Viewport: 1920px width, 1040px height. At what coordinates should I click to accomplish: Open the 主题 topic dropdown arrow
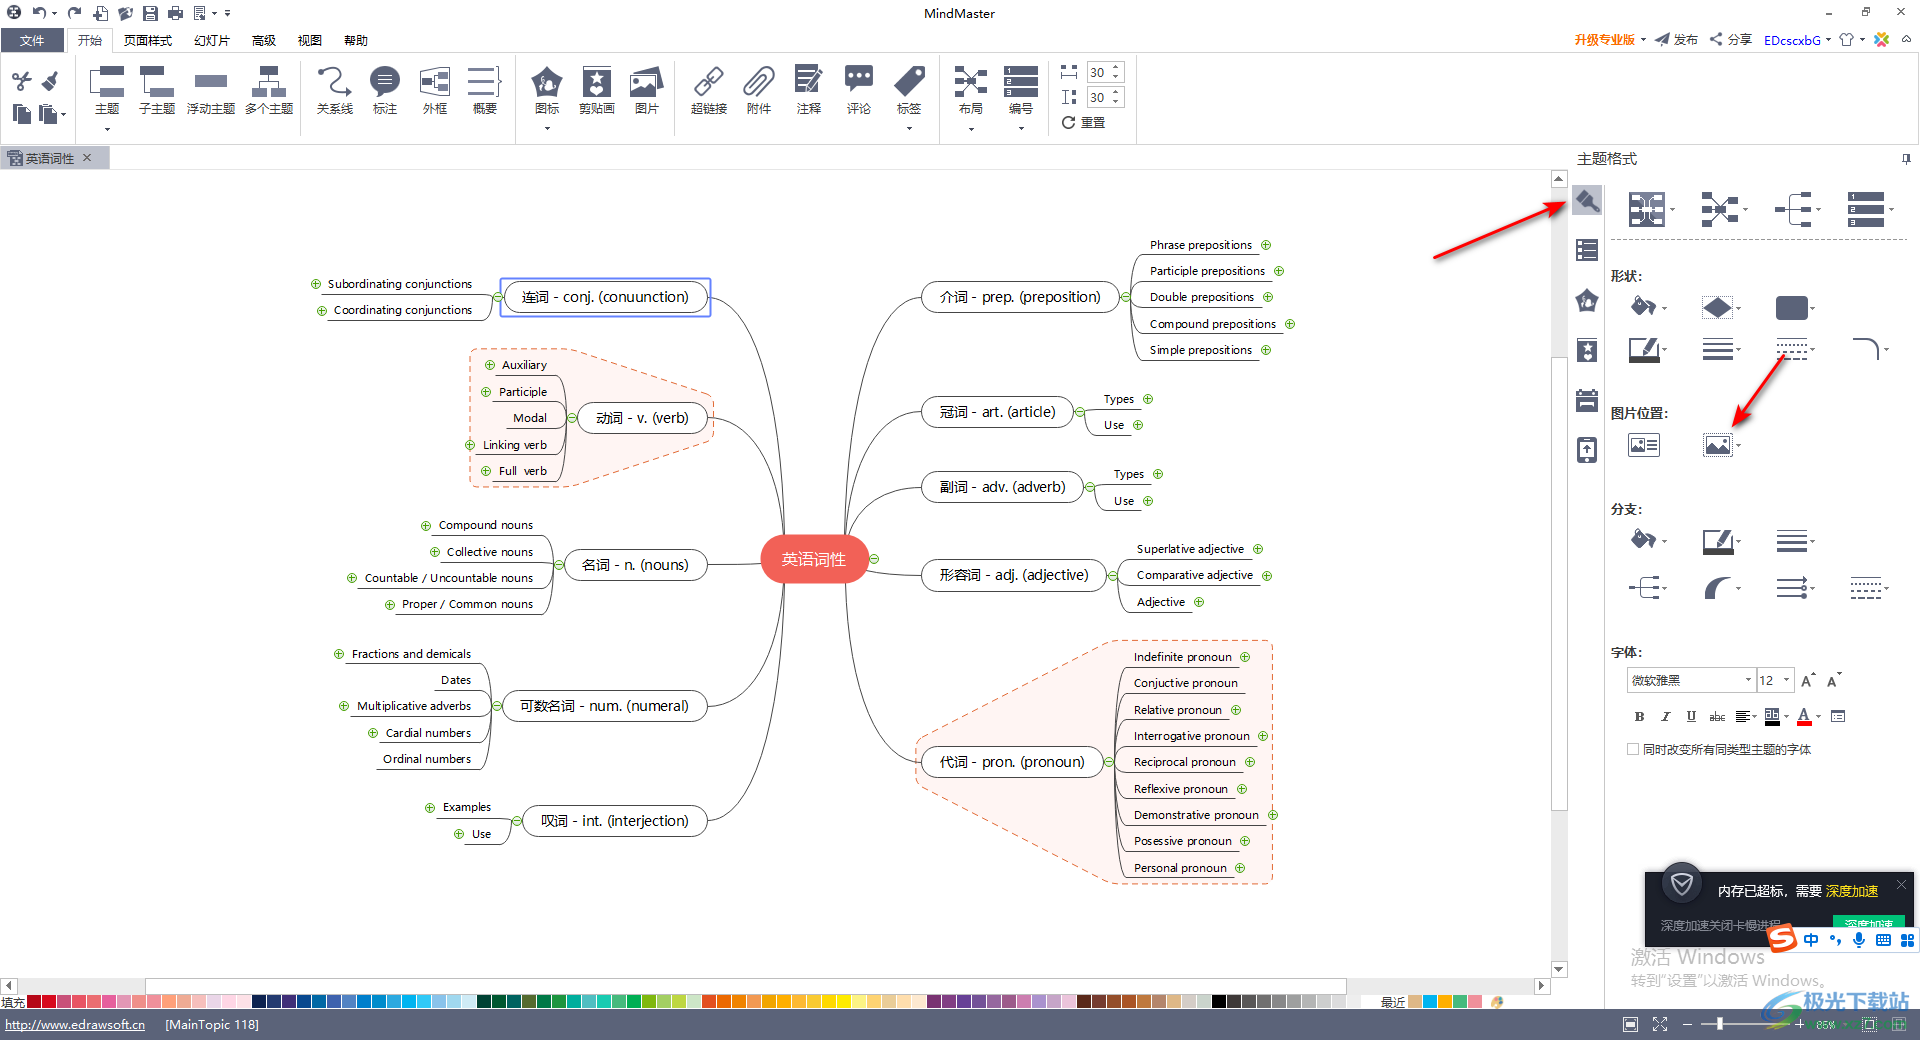(107, 129)
